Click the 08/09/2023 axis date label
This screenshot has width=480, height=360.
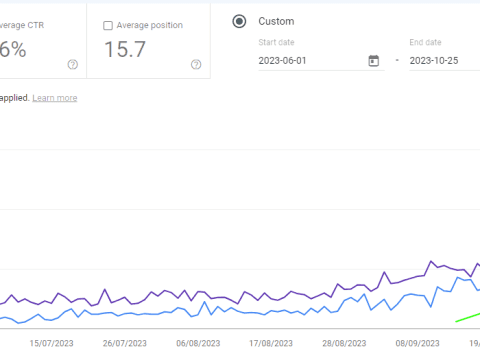coord(417,343)
